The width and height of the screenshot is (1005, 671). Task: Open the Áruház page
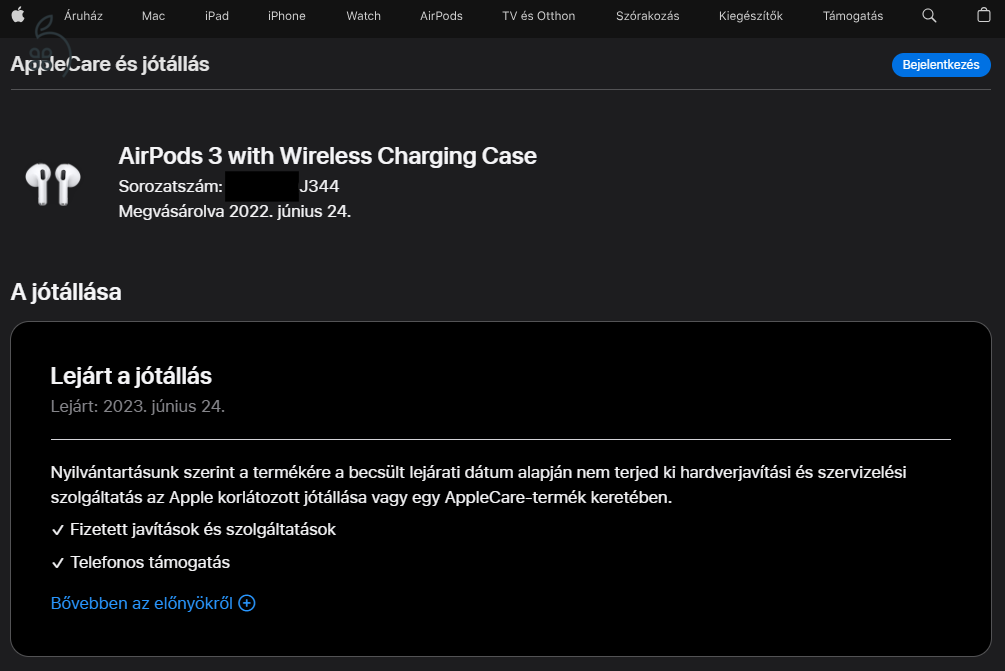86,15
